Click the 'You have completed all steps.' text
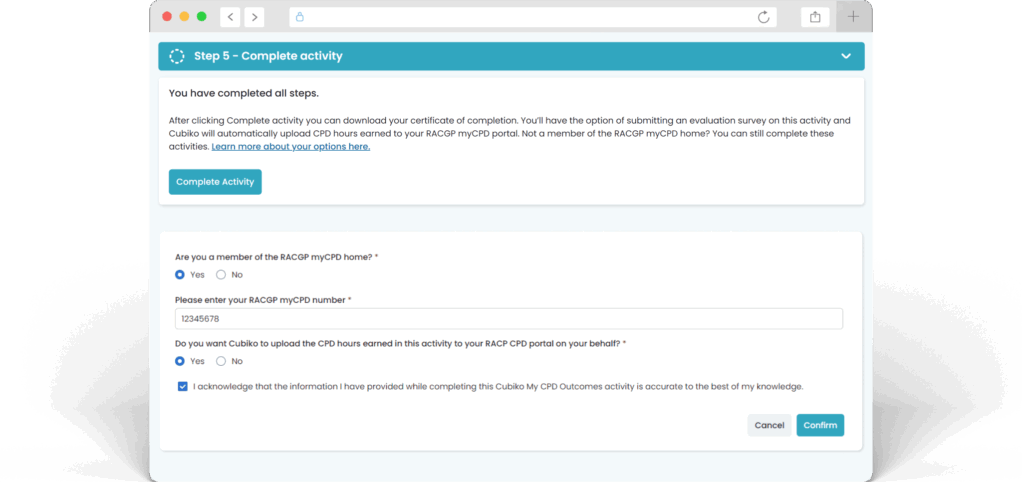 pos(244,93)
